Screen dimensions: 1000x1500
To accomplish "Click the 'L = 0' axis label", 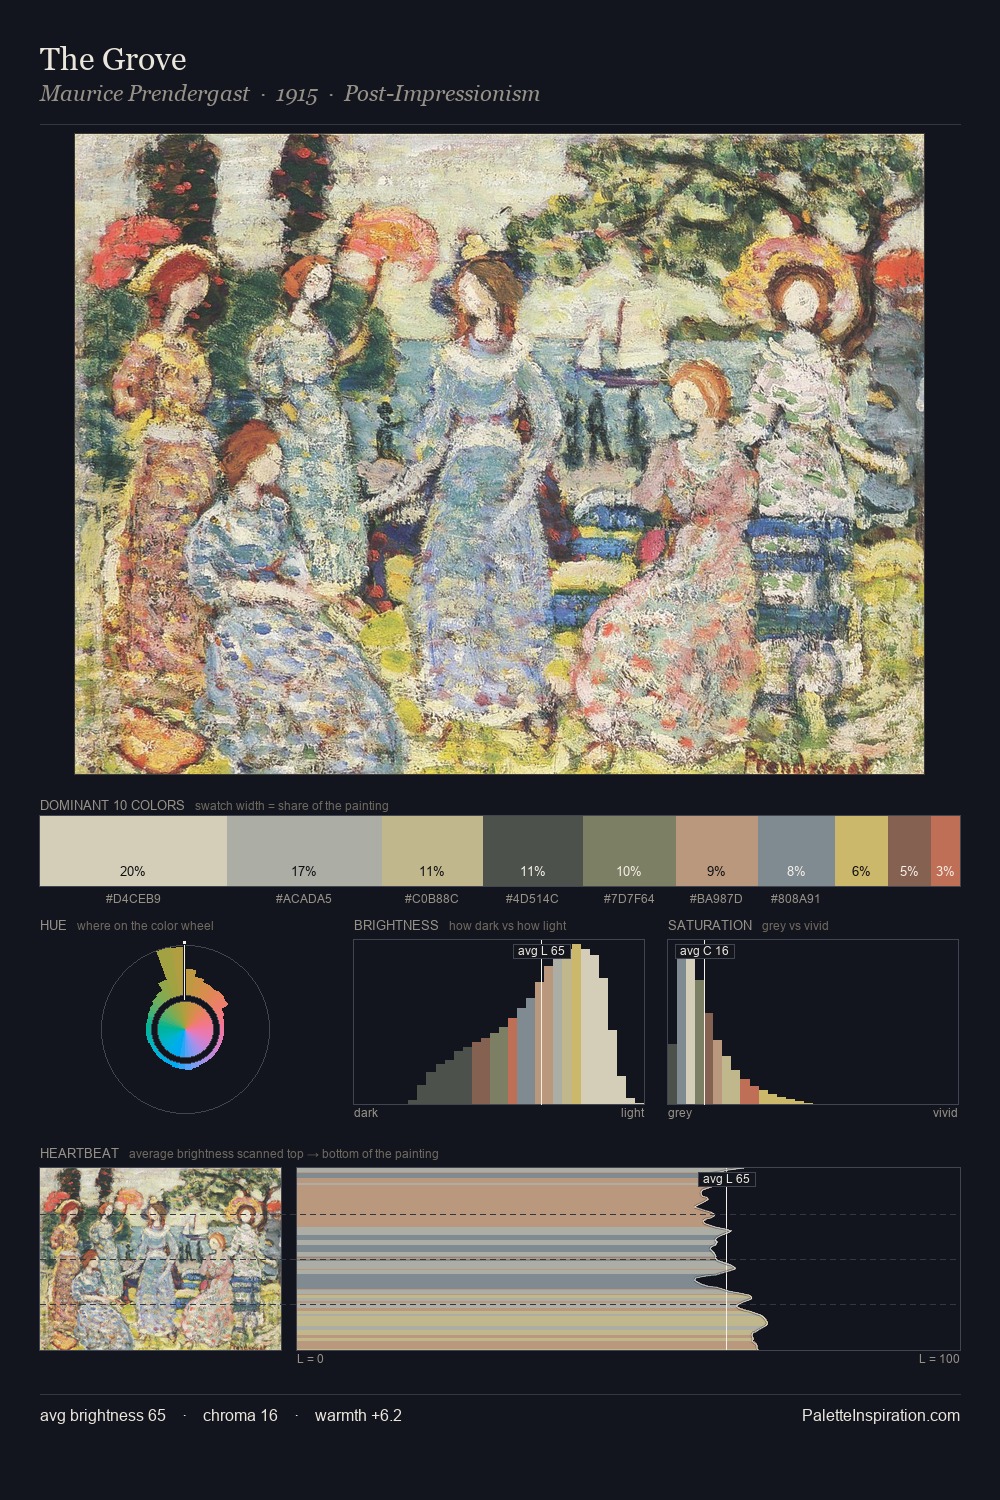I will click(310, 1359).
